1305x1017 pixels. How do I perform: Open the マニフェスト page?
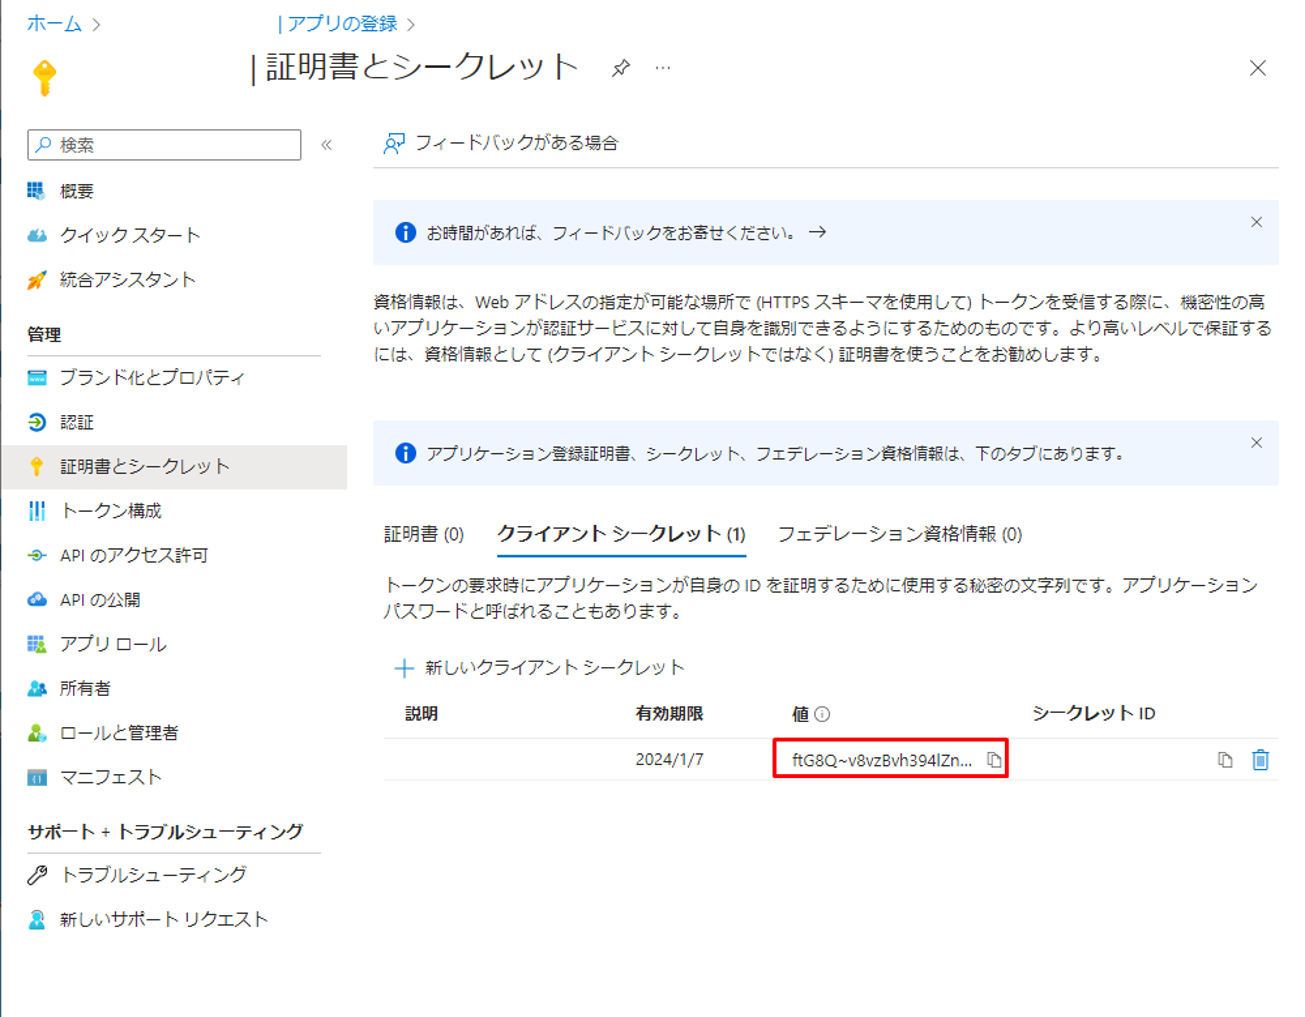pos(110,777)
